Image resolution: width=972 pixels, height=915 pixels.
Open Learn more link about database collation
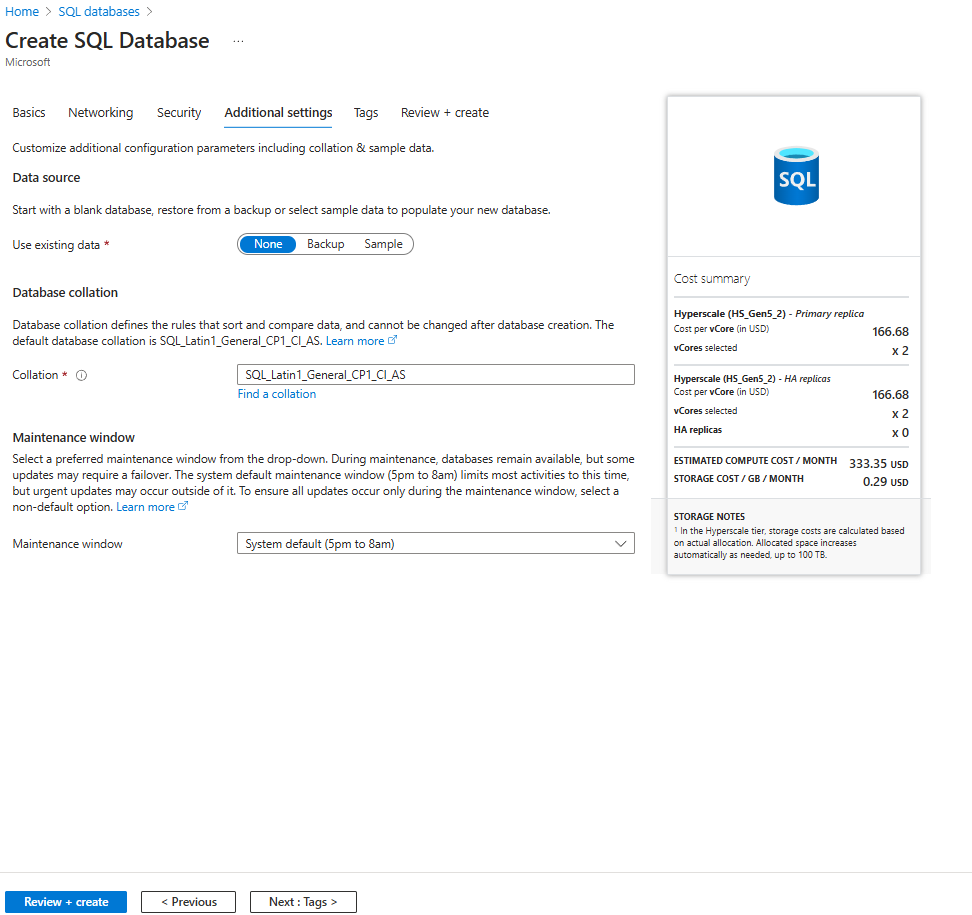[x=355, y=341]
